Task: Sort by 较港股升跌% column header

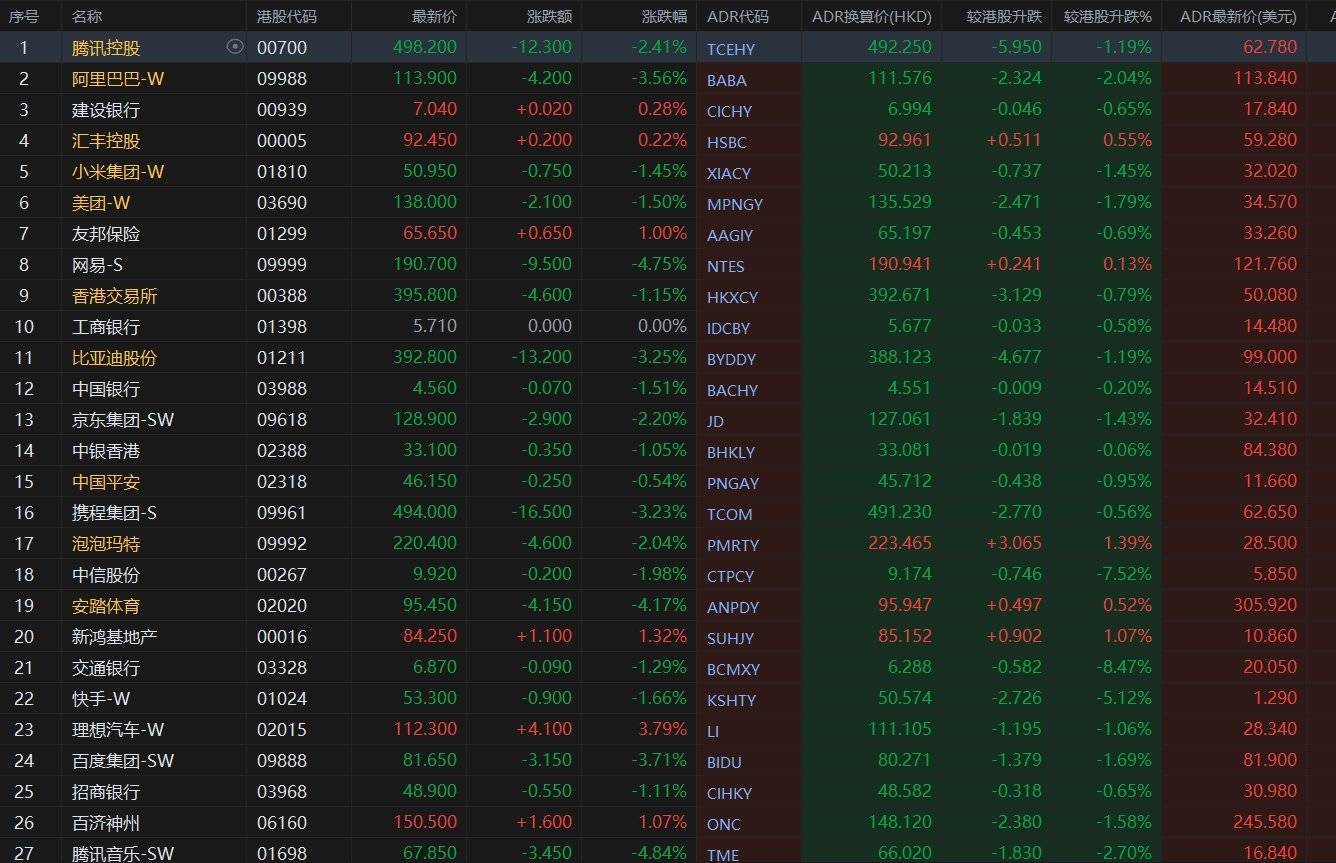Action: coord(1108,16)
